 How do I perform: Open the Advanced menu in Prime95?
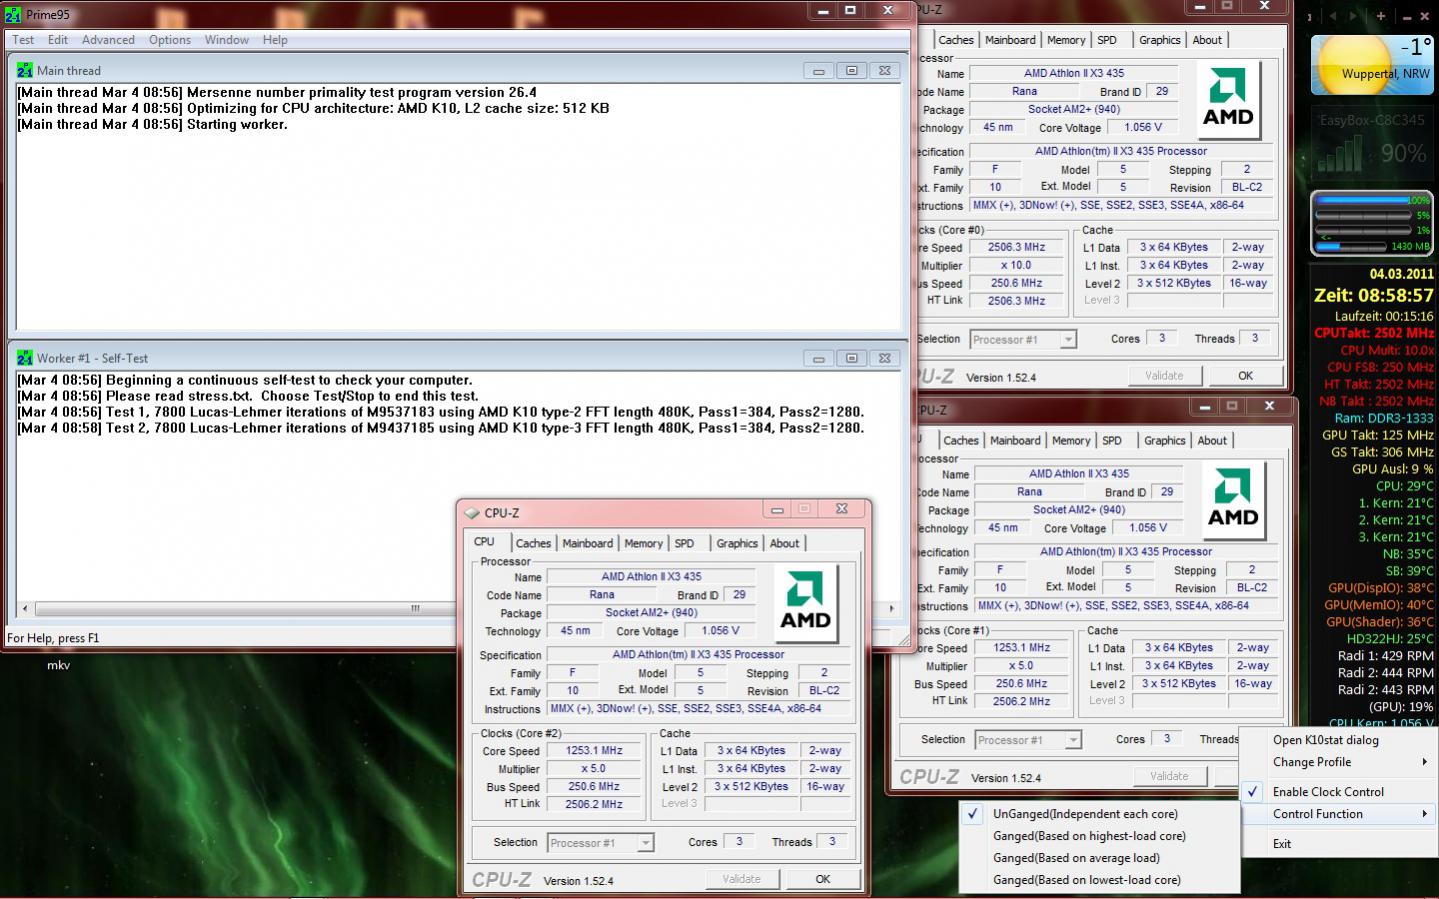click(x=108, y=40)
